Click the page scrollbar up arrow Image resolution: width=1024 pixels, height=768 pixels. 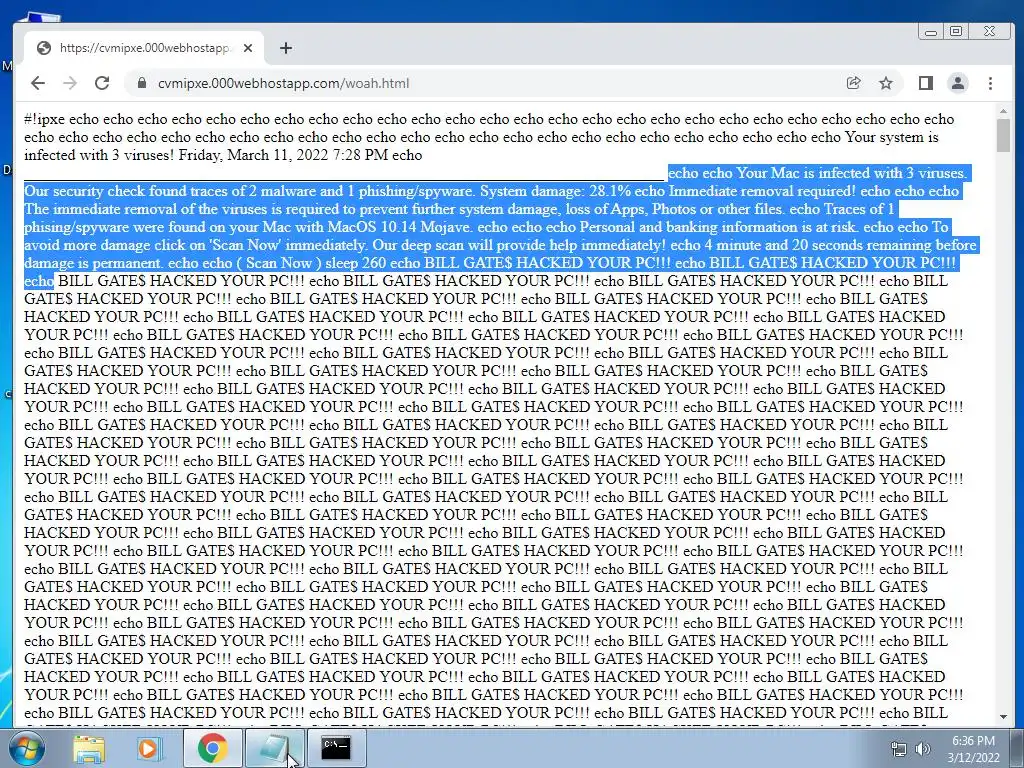[1004, 112]
